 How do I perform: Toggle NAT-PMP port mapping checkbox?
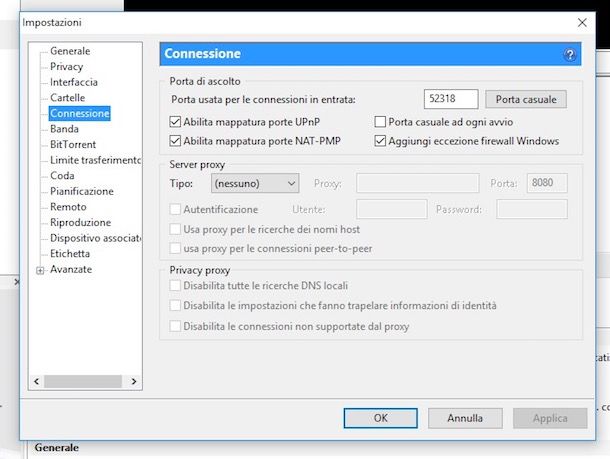(x=175, y=140)
